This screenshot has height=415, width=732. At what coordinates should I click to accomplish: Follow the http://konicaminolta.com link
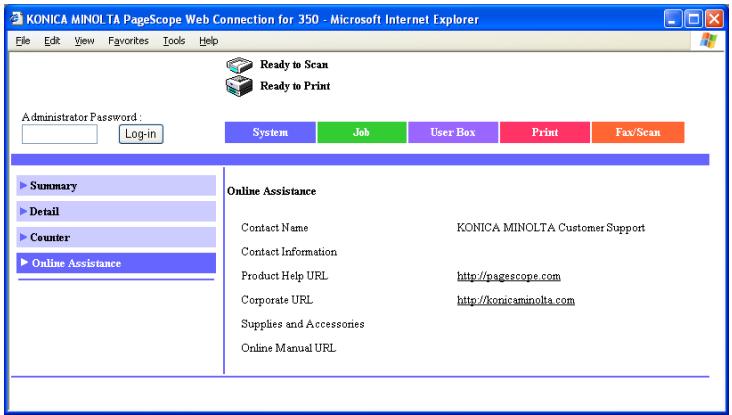(516, 300)
